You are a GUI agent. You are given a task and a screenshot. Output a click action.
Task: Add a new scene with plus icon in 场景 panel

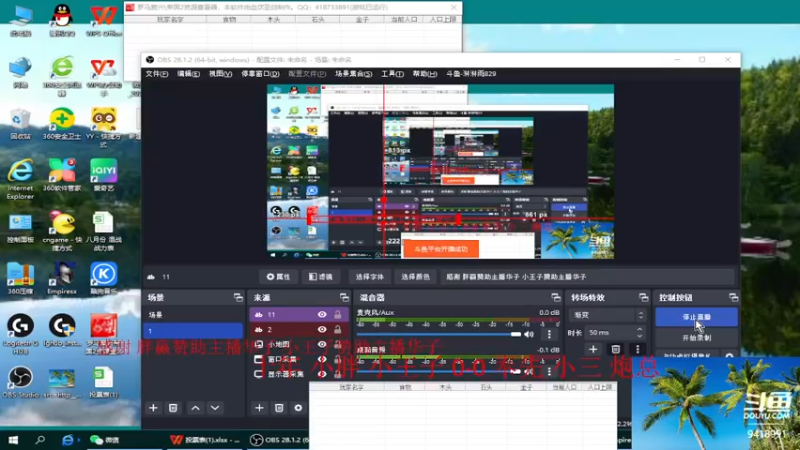pos(153,408)
